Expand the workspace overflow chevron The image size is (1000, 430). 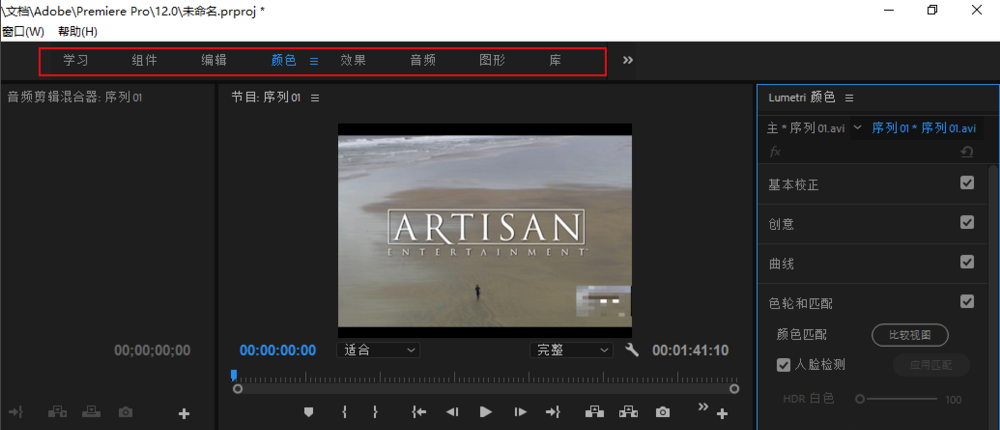click(628, 60)
